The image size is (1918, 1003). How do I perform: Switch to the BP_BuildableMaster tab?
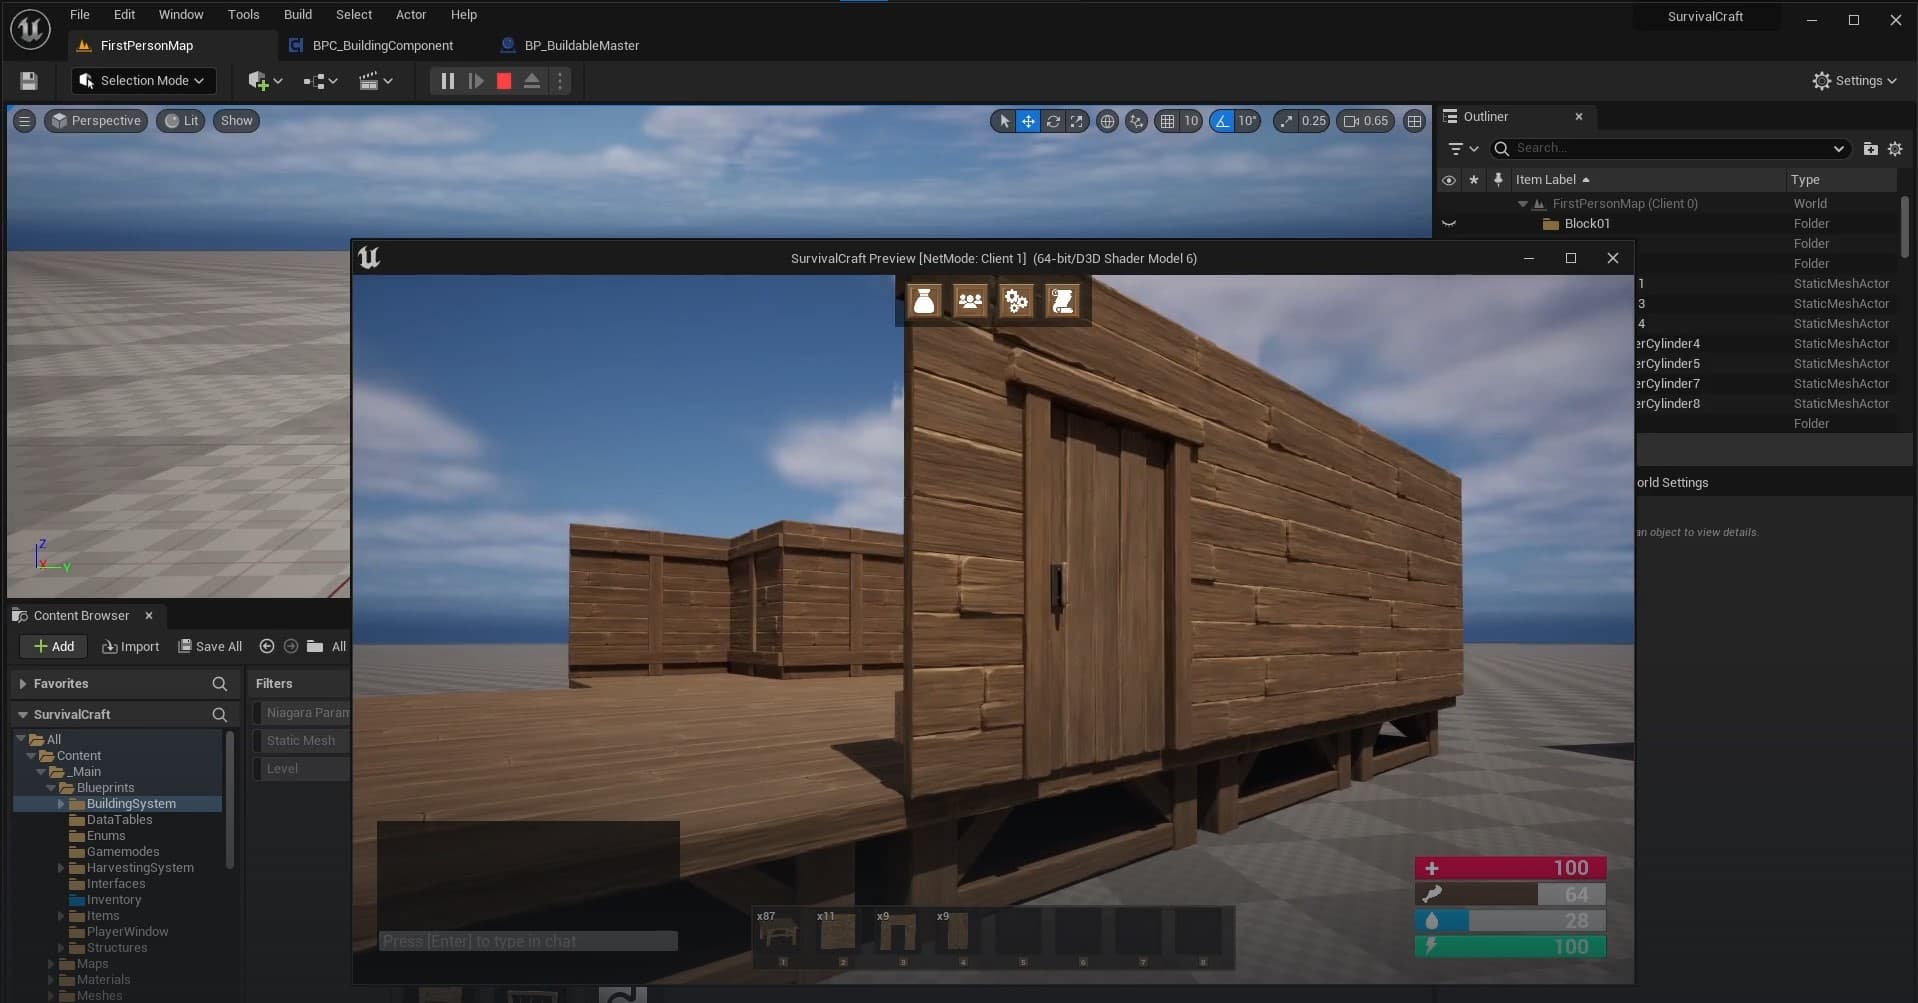(x=581, y=46)
